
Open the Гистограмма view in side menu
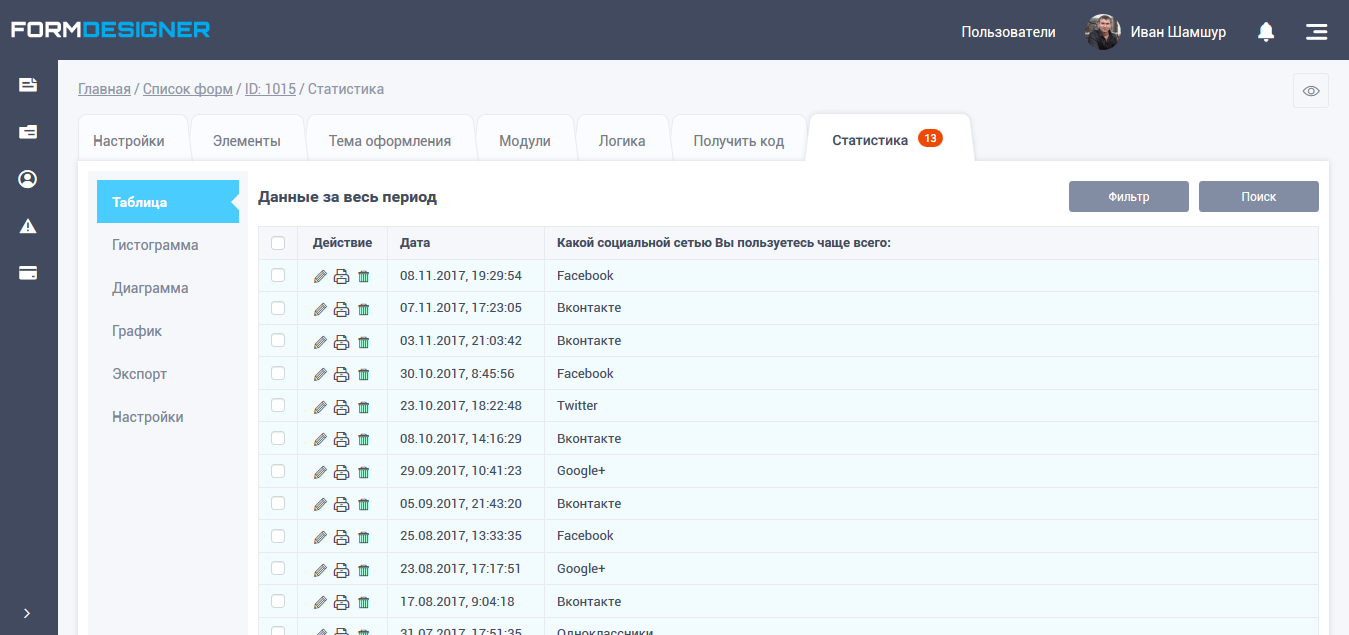(x=155, y=245)
